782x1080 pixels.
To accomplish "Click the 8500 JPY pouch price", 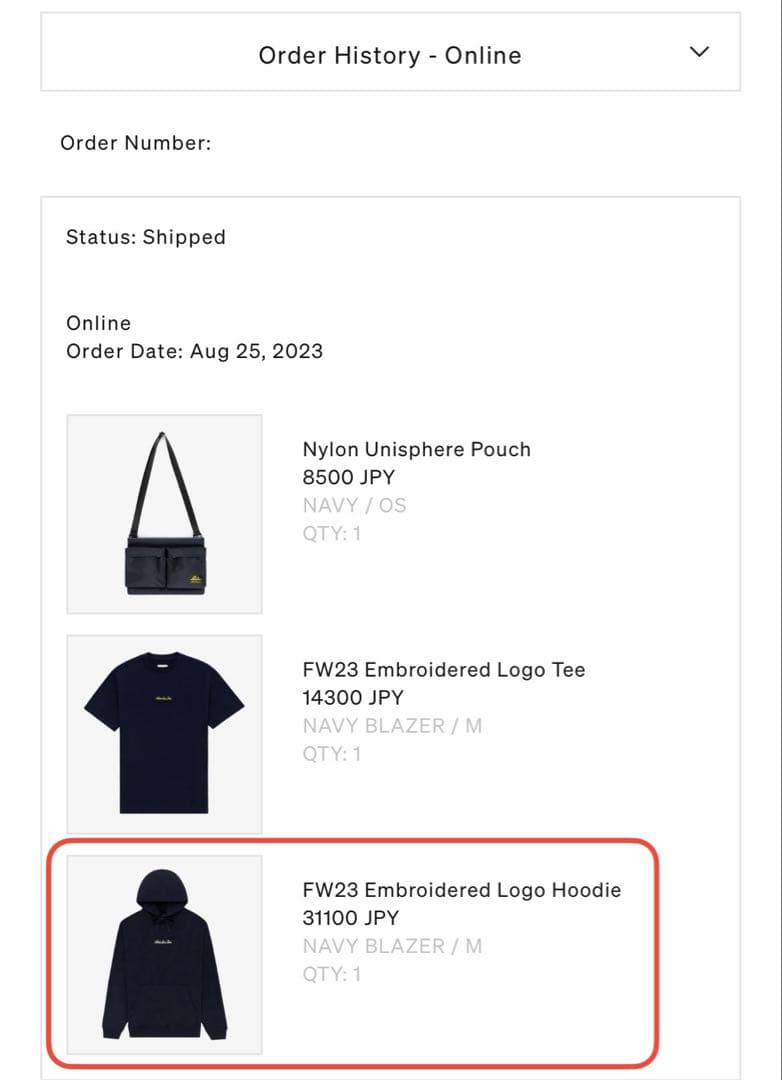I will [x=349, y=477].
